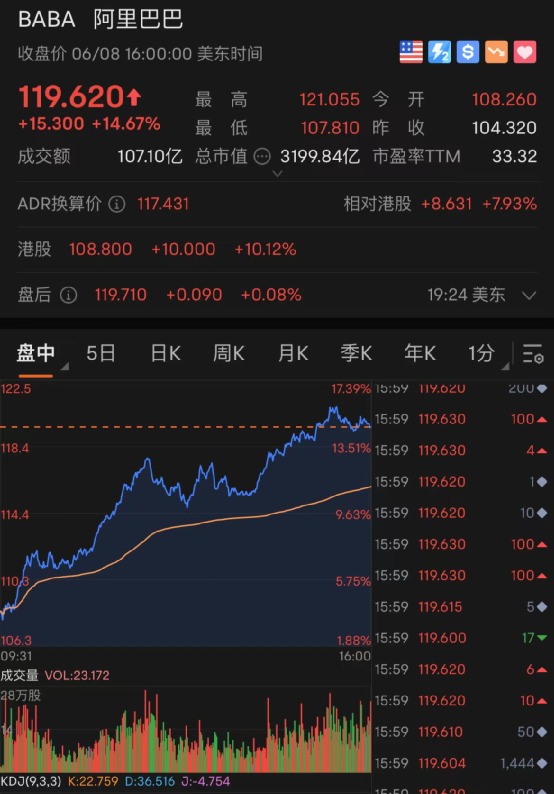Tap the pink heart favorite icon
The height and width of the screenshot is (794, 554).
coord(525,52)
